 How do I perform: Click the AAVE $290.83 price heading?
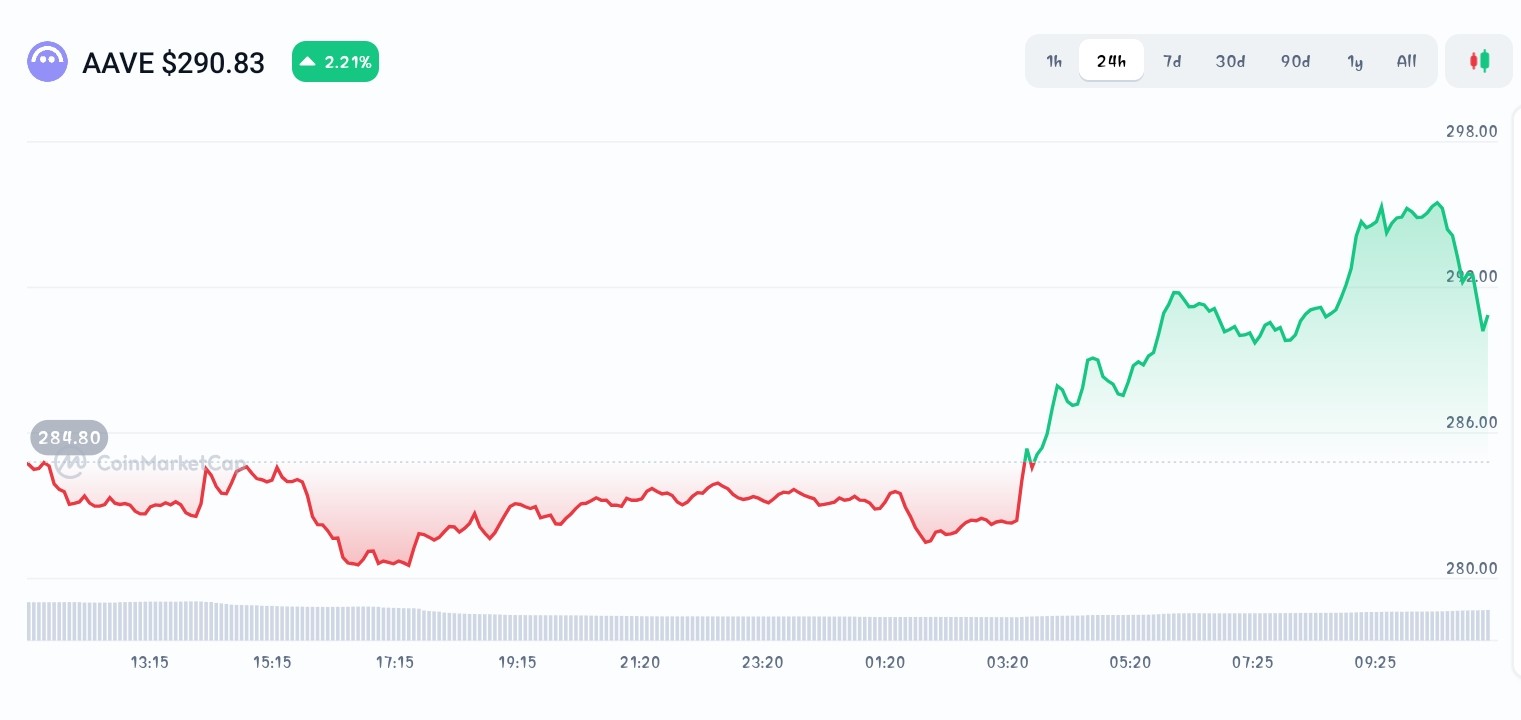(x=173, y=62)
